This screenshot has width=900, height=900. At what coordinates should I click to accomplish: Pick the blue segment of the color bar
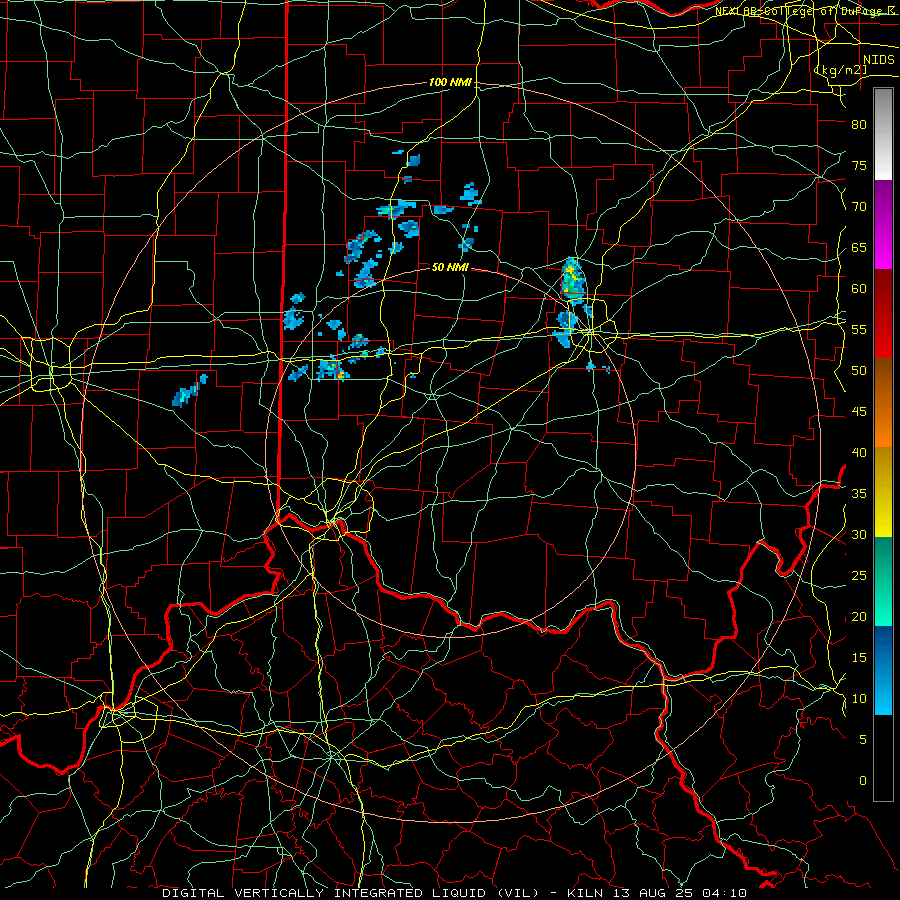883,670
